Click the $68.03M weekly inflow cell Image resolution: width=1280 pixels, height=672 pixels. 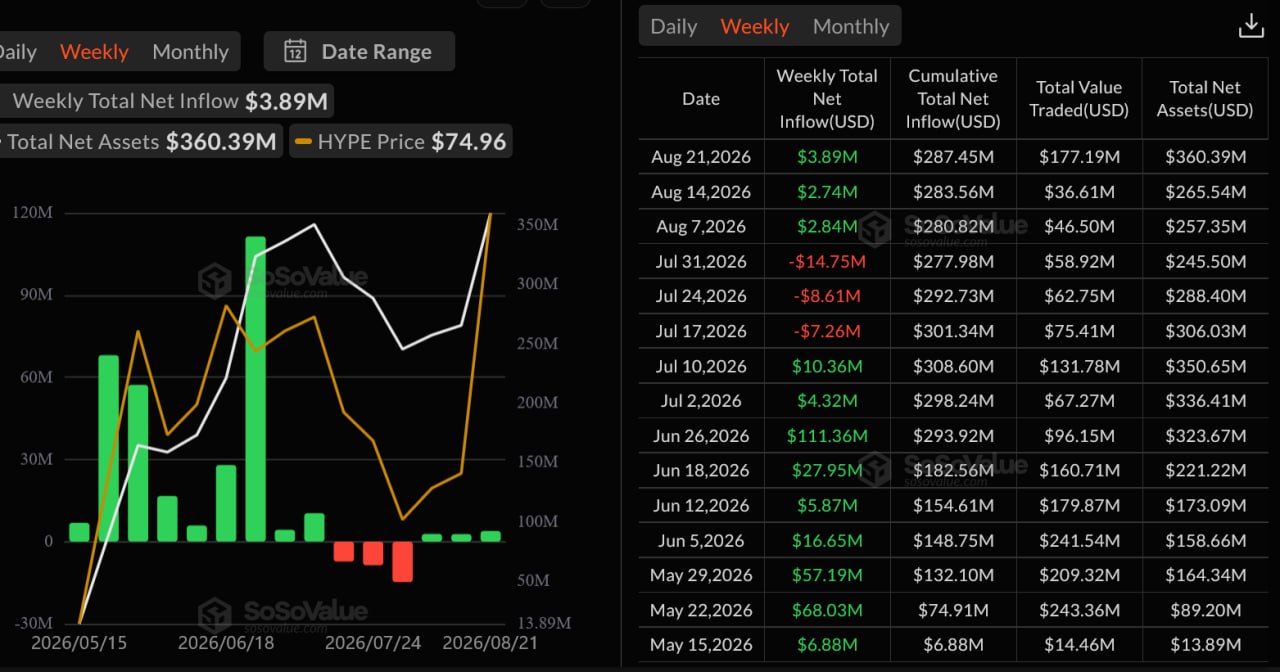pos(827,610)
